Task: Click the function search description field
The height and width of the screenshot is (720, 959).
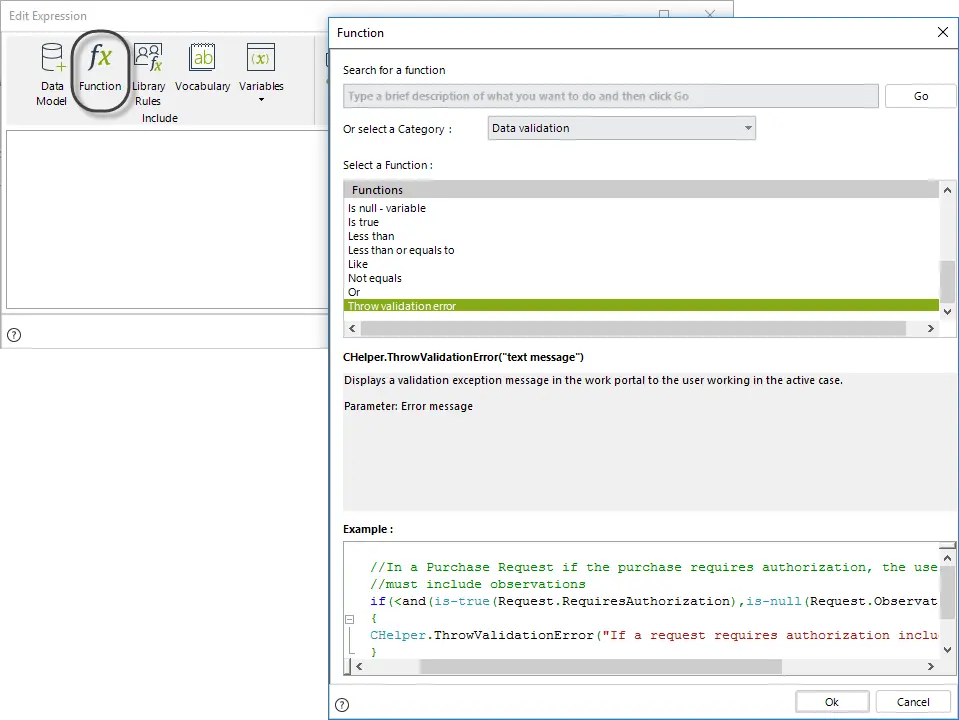Action: tap(610, 96)
